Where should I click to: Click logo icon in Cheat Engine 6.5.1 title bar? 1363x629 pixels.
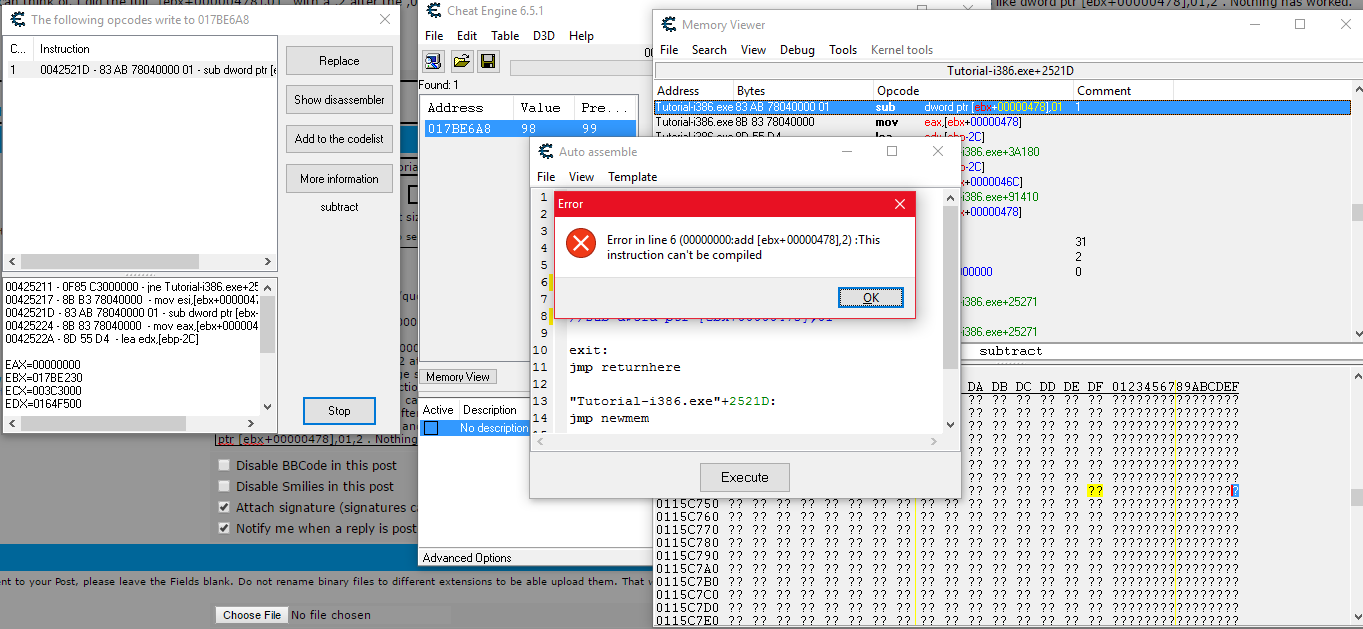coord(433,10)
